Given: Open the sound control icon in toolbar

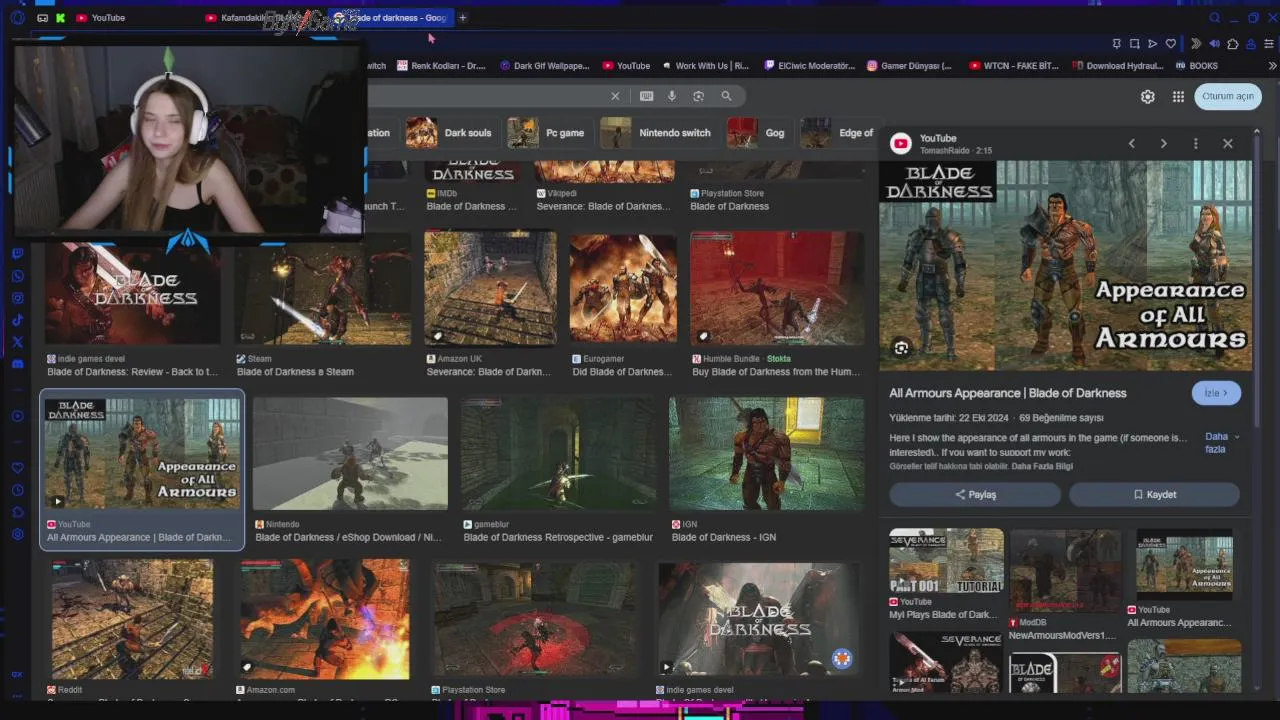Looking at the screenshot, I should 1214,44.
